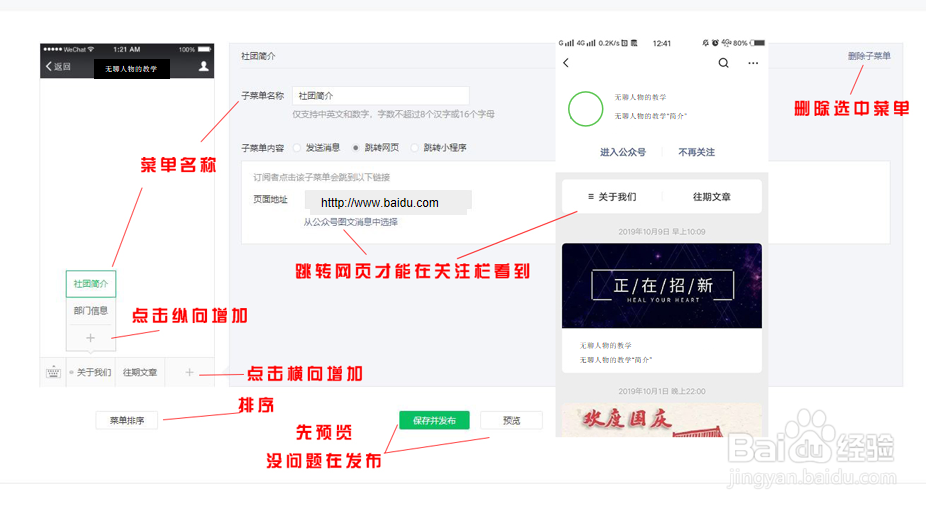
Task: Open the 正在招新 article thumbnail
Action: point(661,286)
